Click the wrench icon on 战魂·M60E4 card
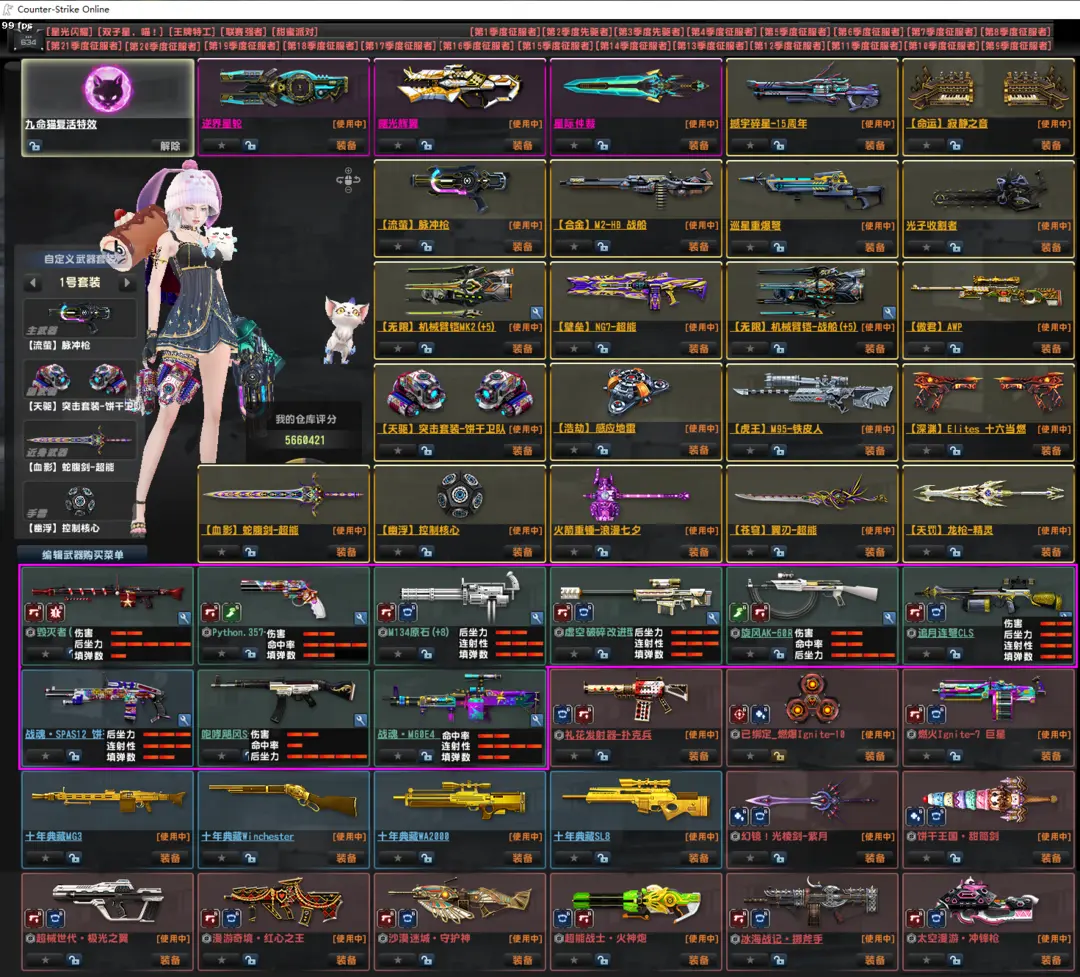 pyautogui.click(x=536, y=720)
